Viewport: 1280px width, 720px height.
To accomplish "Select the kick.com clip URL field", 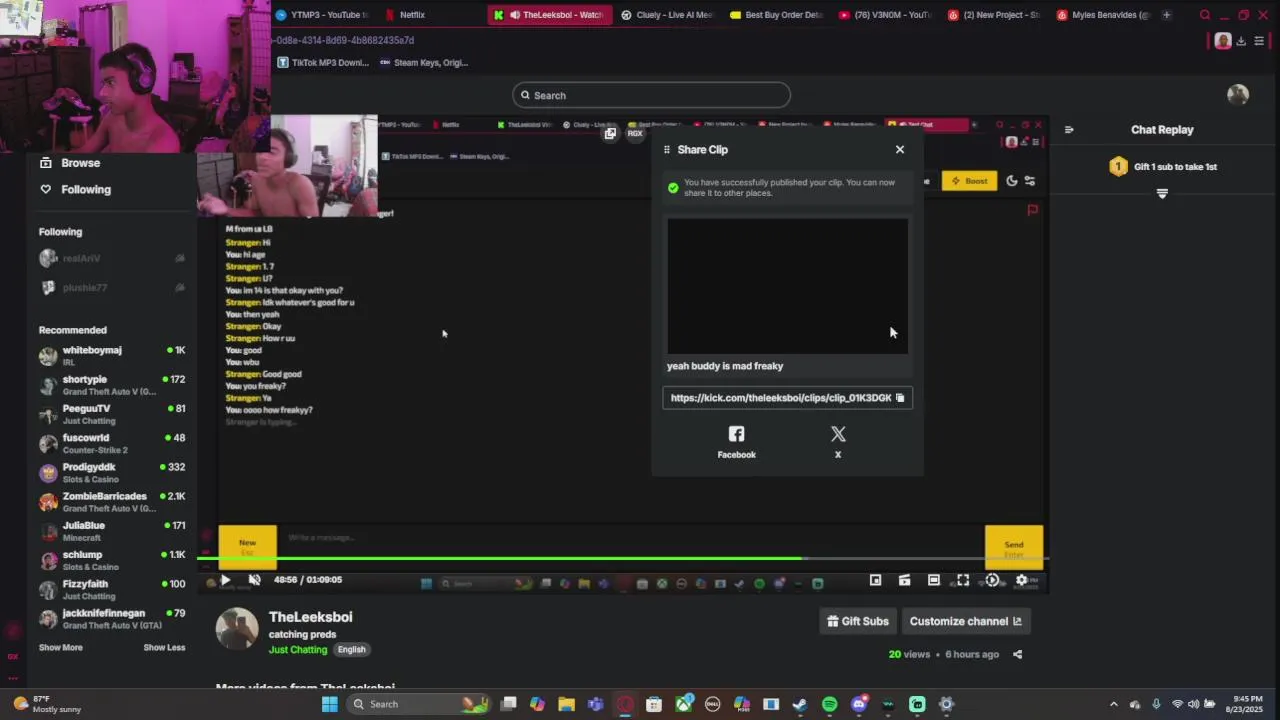I will click(787, 398).
